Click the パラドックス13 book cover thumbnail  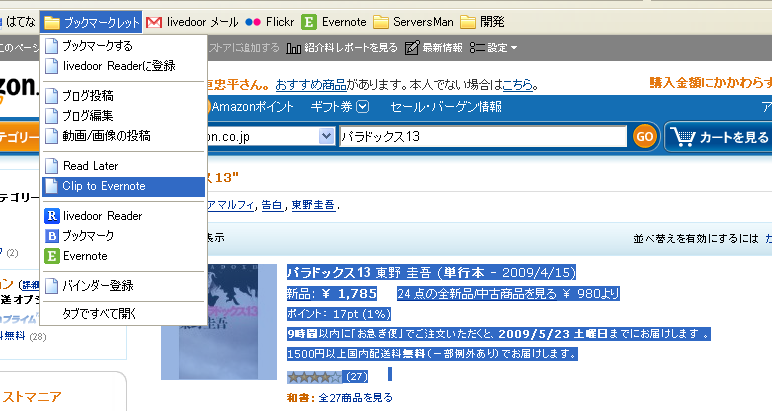click(x=219, y=322)
